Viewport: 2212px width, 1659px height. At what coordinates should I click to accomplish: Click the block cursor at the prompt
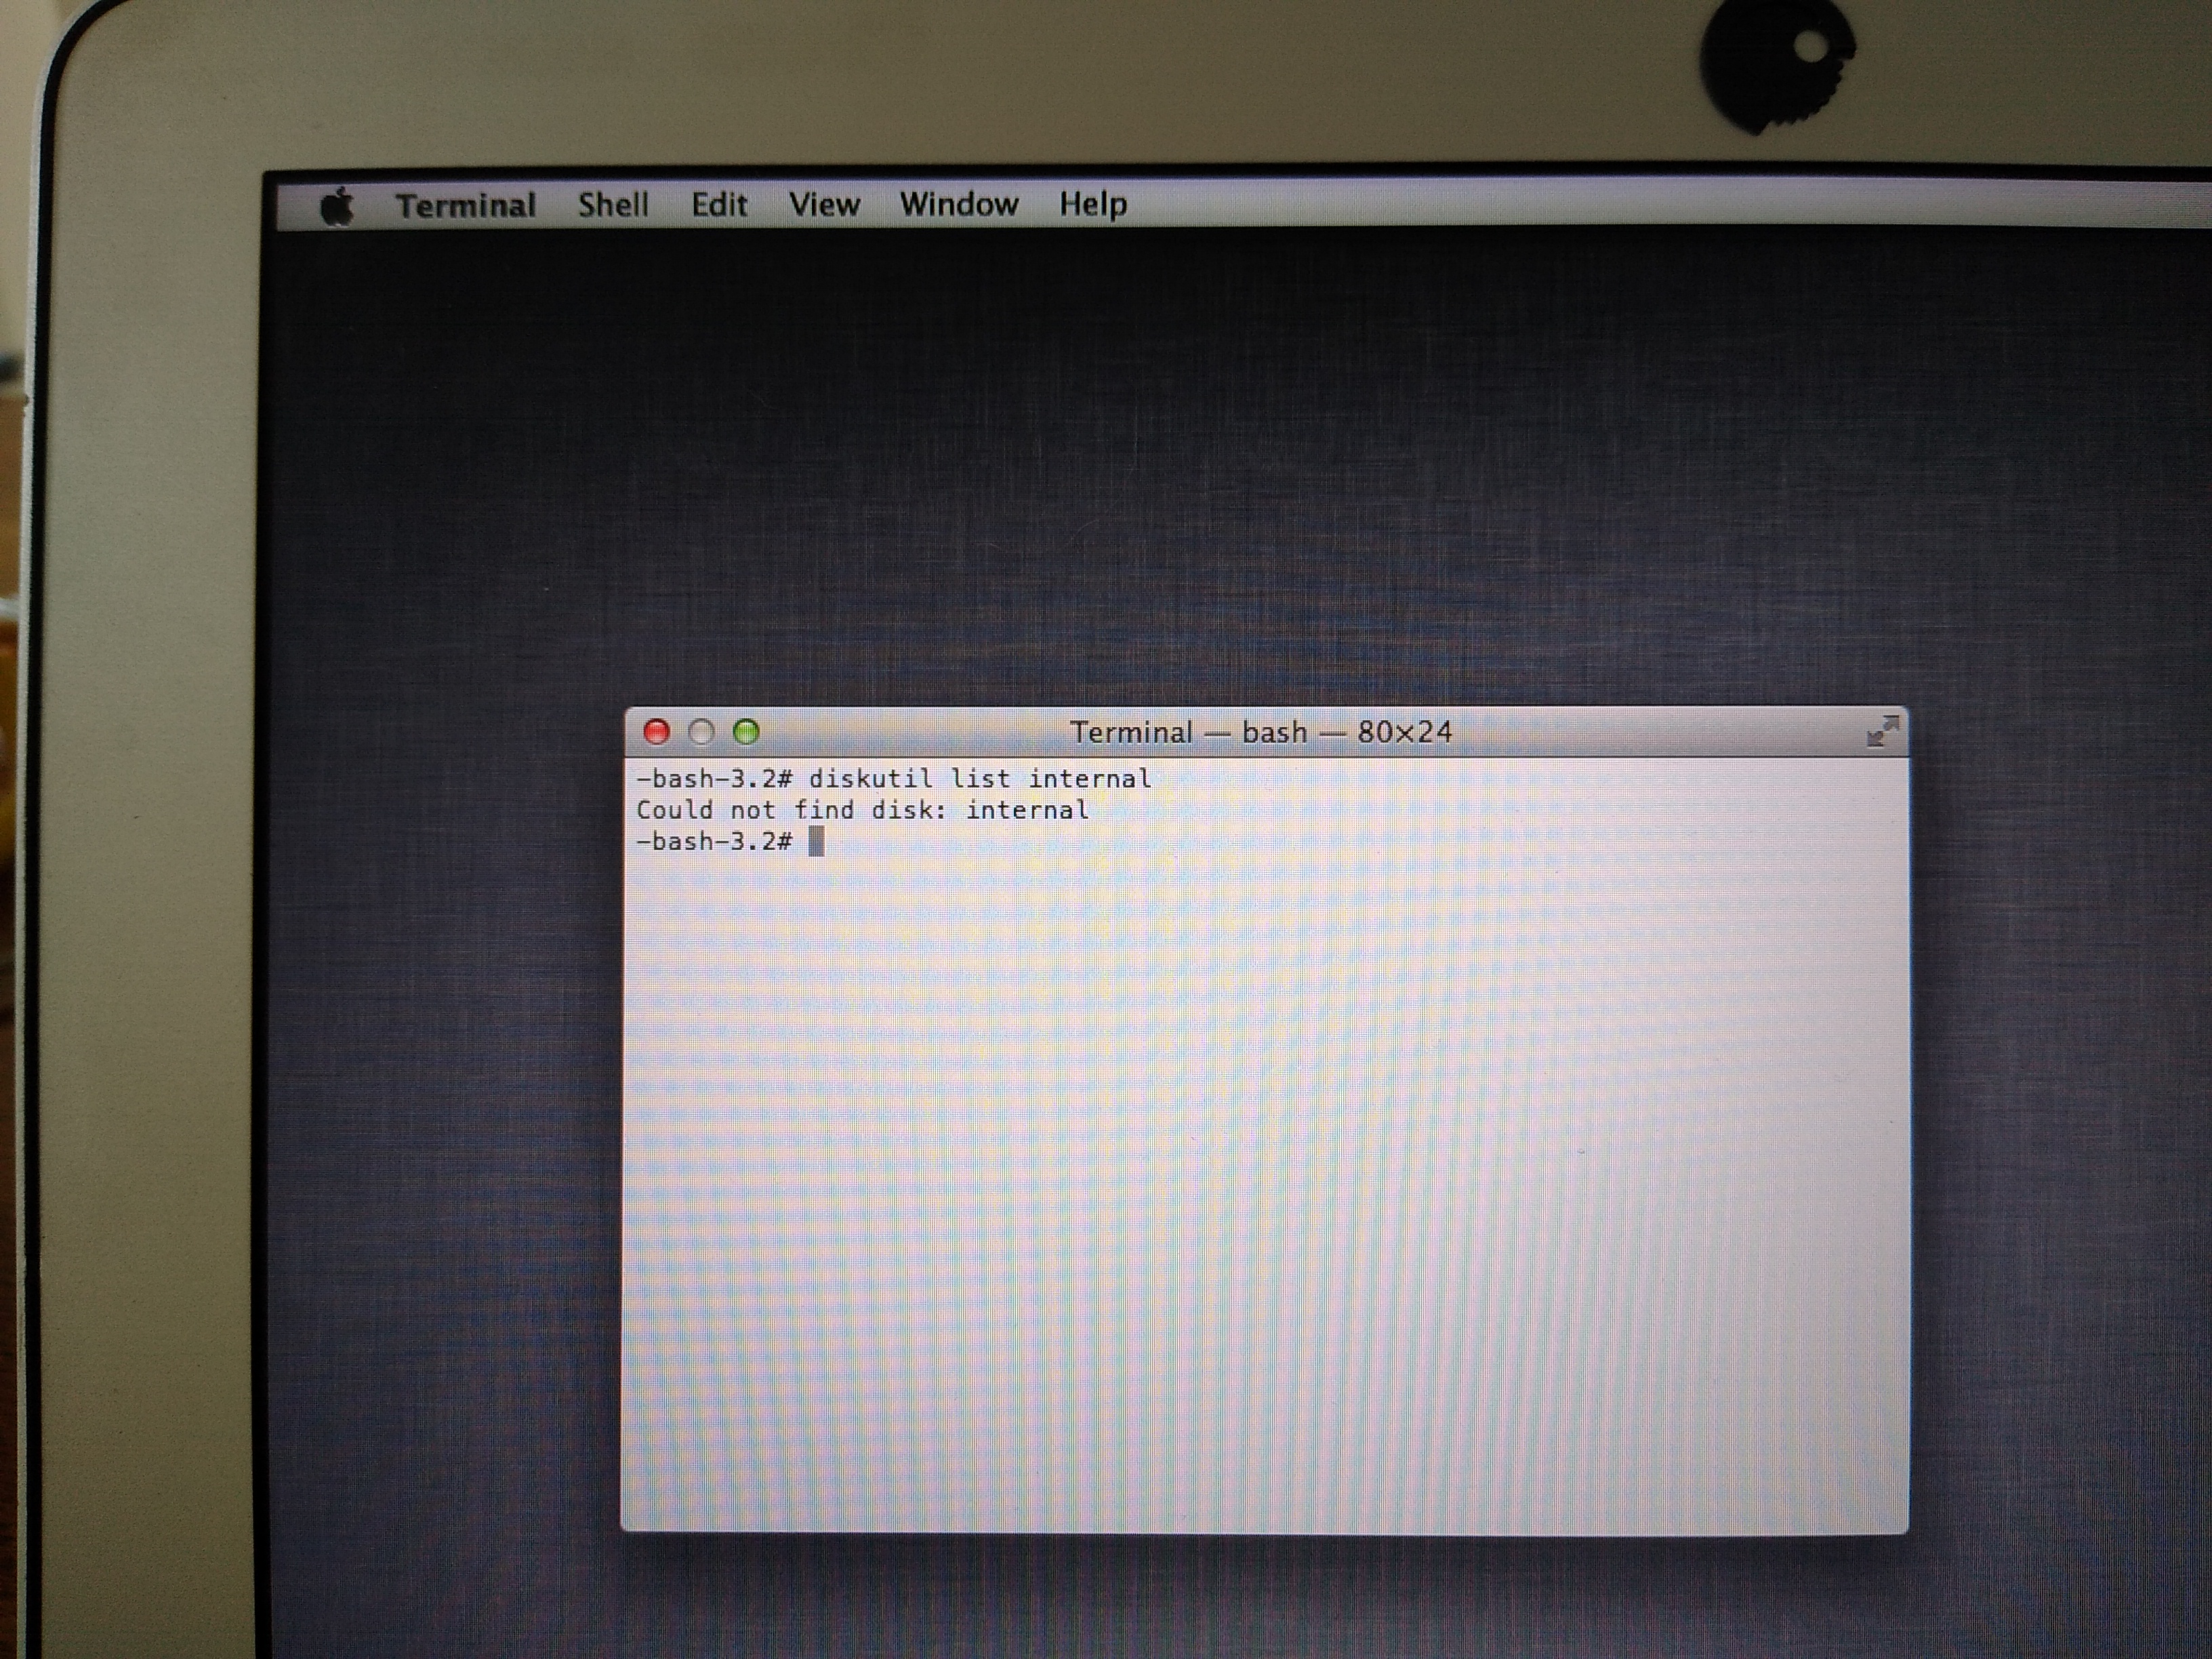point(816,841)
